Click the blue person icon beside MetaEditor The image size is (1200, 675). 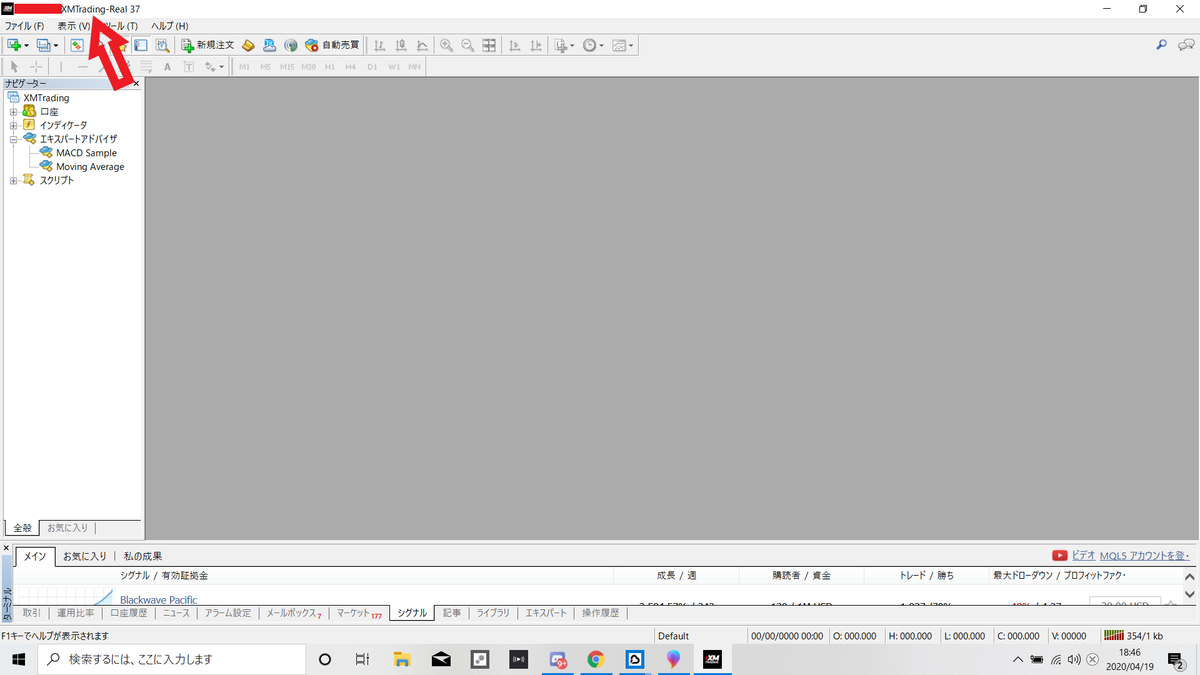(269, 45)
